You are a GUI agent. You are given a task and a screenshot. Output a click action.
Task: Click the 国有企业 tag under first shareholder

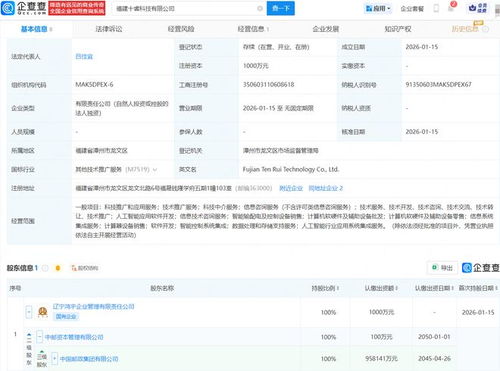66,316
